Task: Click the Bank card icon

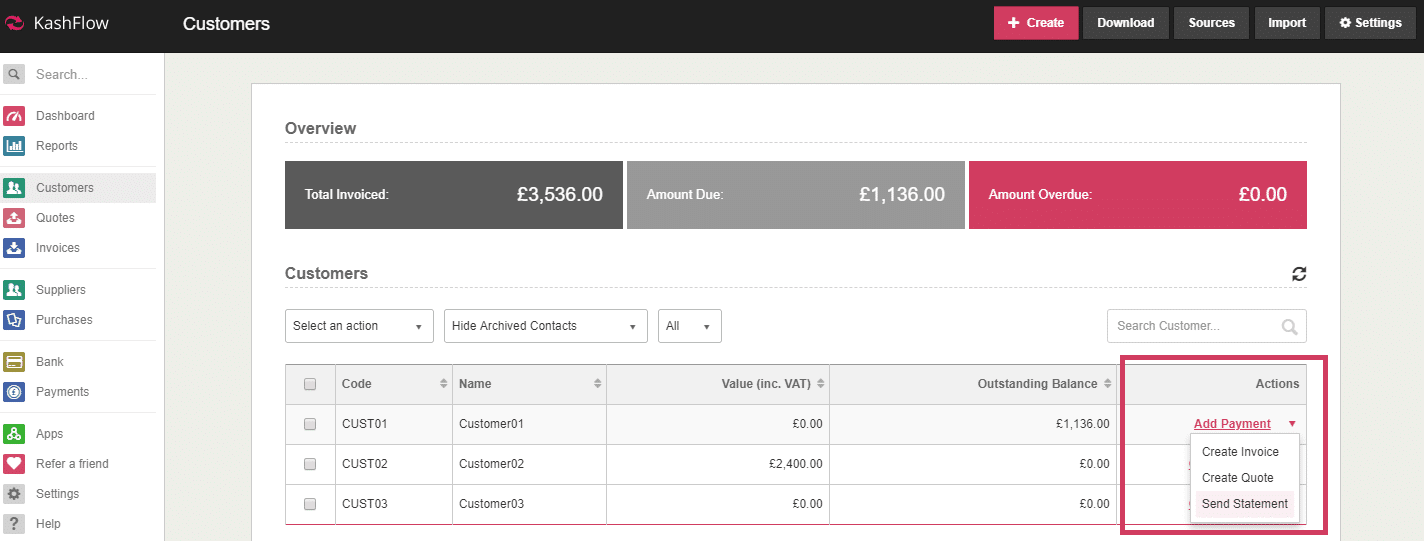Action: [14, 362]
